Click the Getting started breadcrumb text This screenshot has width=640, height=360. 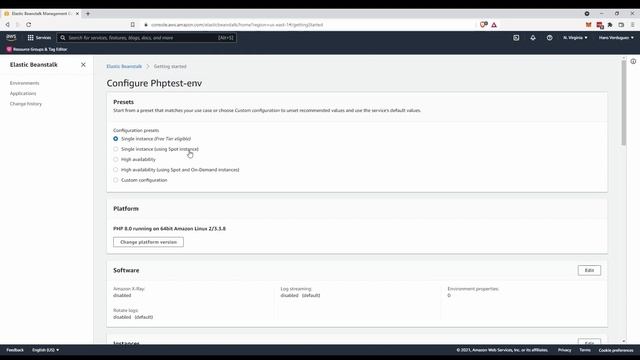click(x=170, y=66)
